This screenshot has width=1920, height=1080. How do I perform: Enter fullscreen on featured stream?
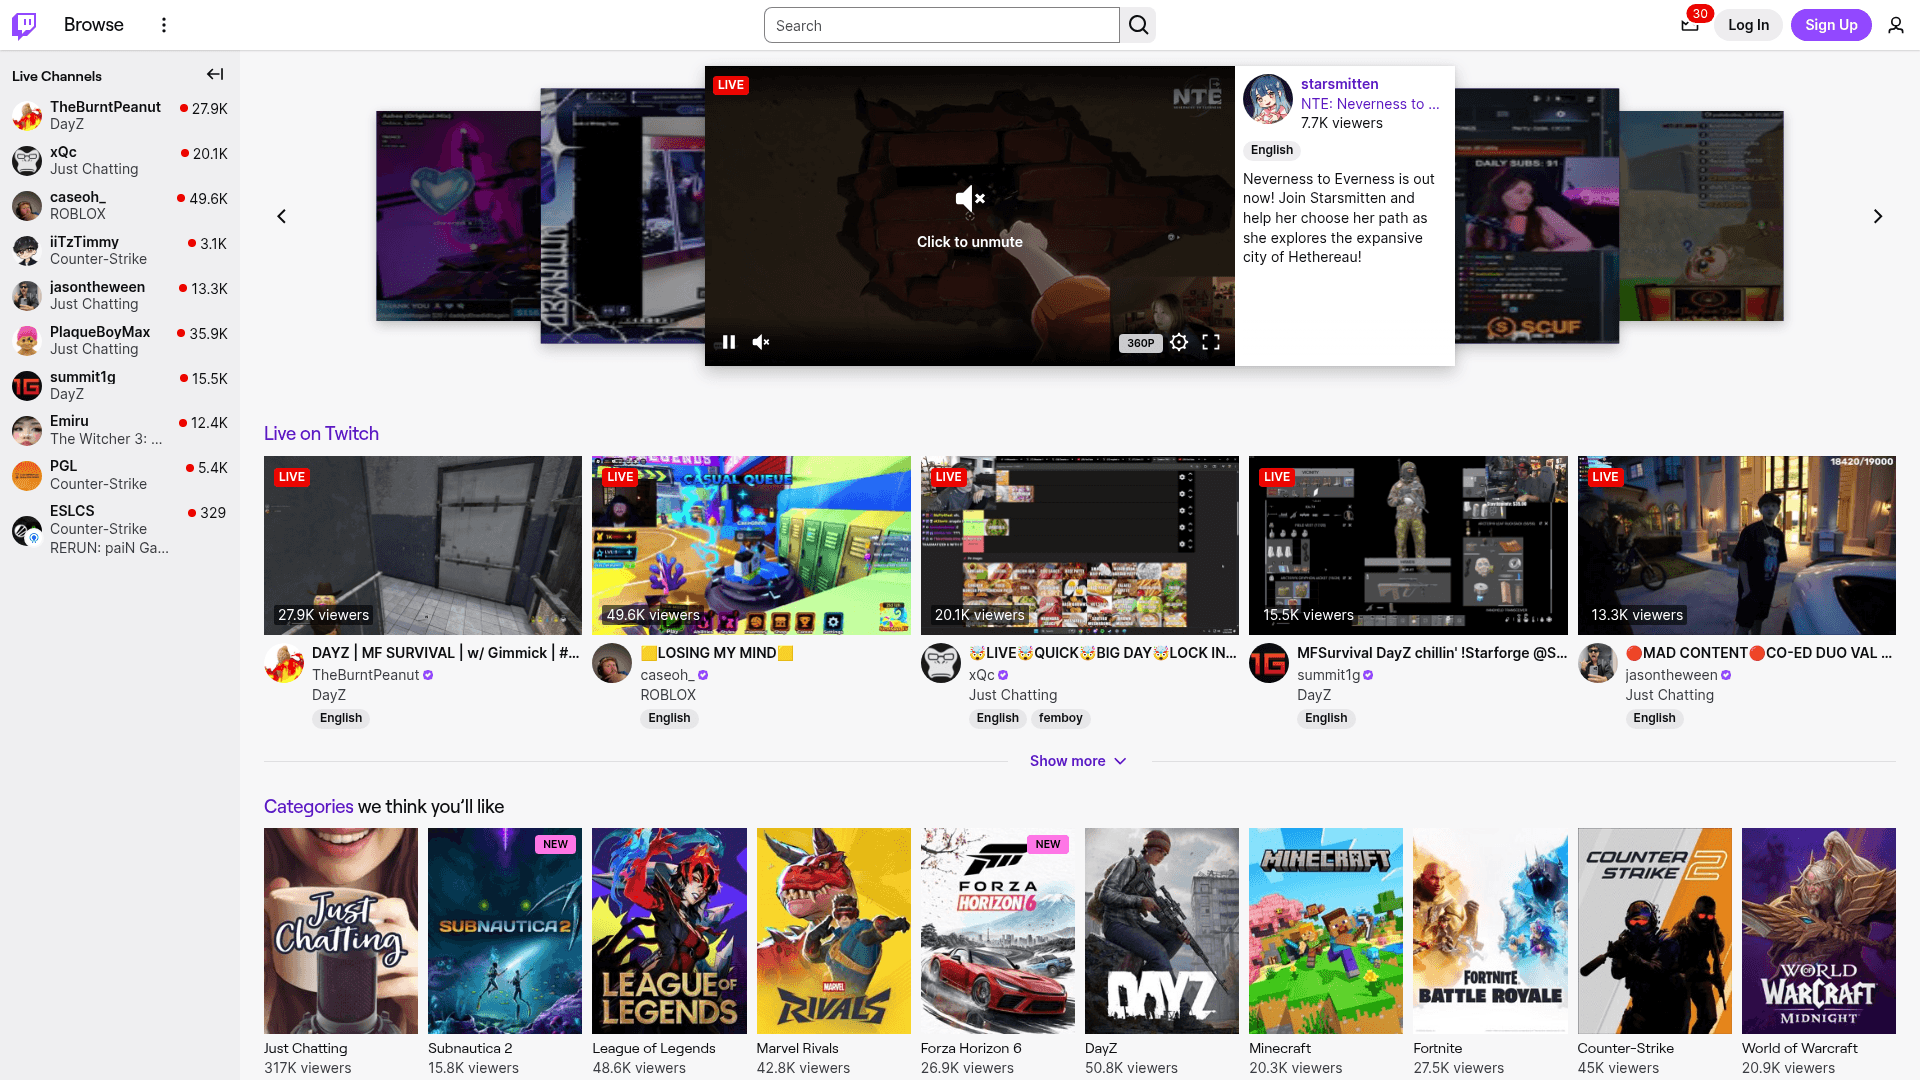pos(1211,342)
